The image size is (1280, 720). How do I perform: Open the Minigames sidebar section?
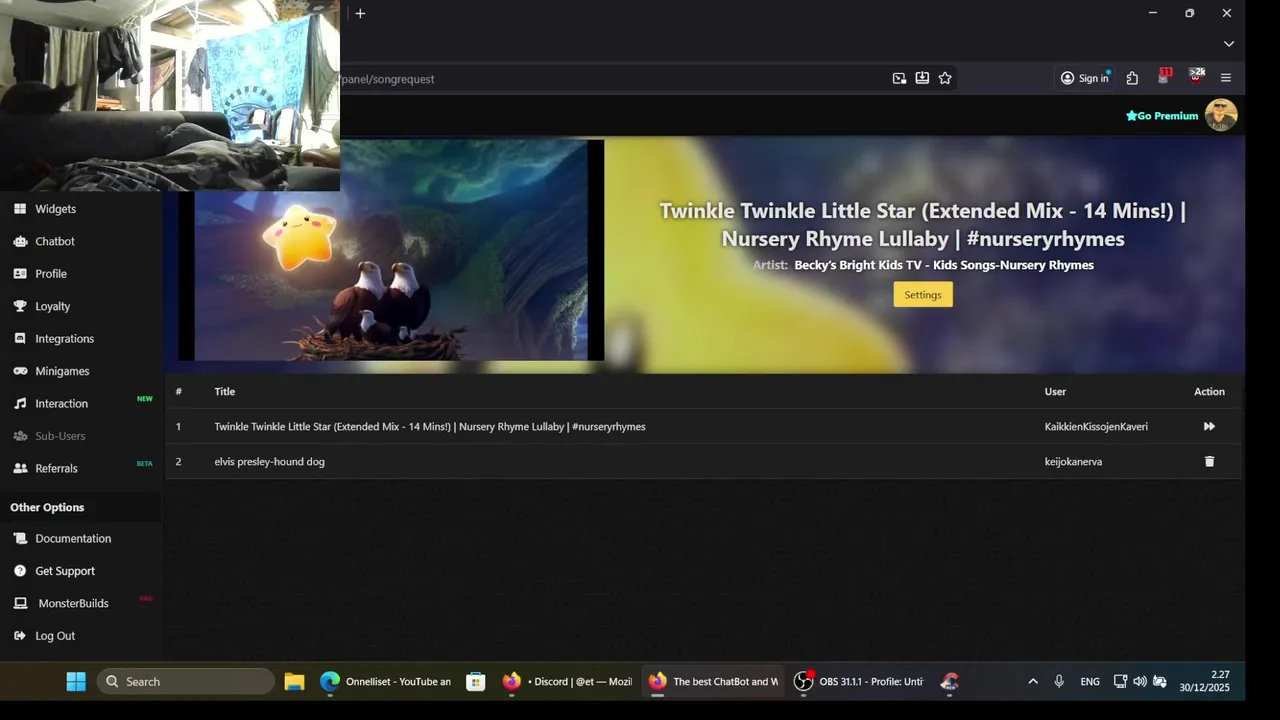click(62, 371)
